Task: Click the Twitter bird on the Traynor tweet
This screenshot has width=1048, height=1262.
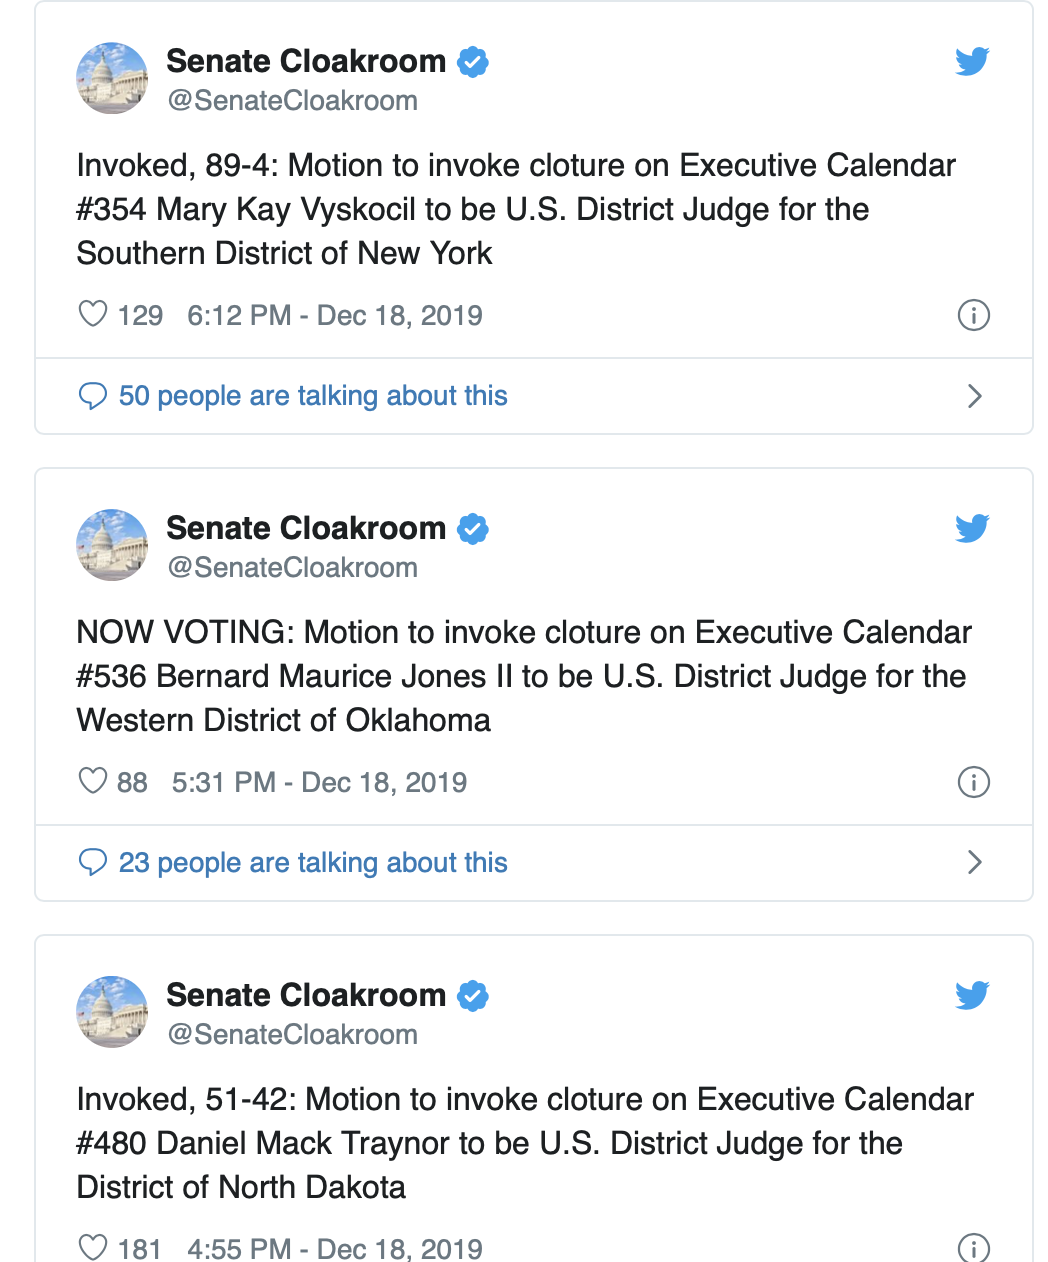Action: (972, 995)
